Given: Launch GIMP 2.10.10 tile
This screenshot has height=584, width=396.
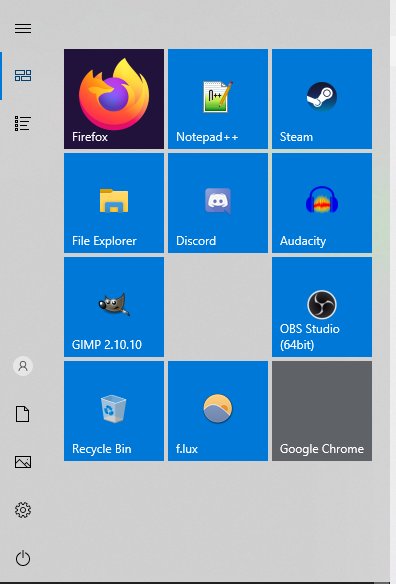Looking at the screenshot, I should [x=114, y=307].
